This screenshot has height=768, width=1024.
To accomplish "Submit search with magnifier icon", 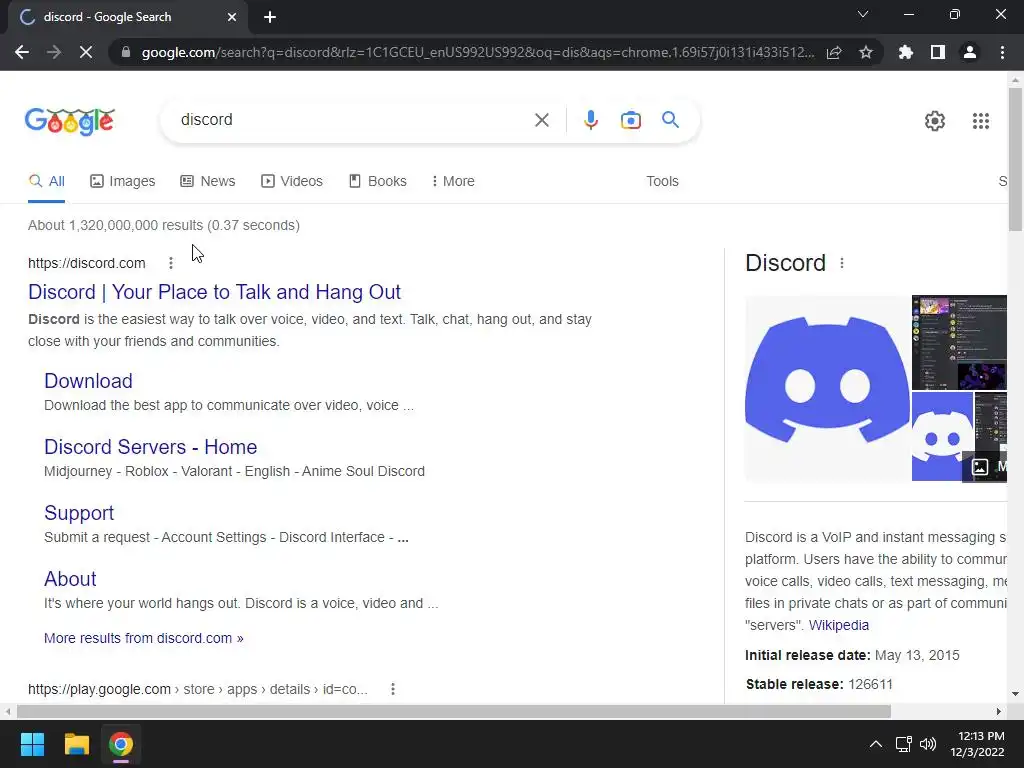I will [x=670, y=120].
